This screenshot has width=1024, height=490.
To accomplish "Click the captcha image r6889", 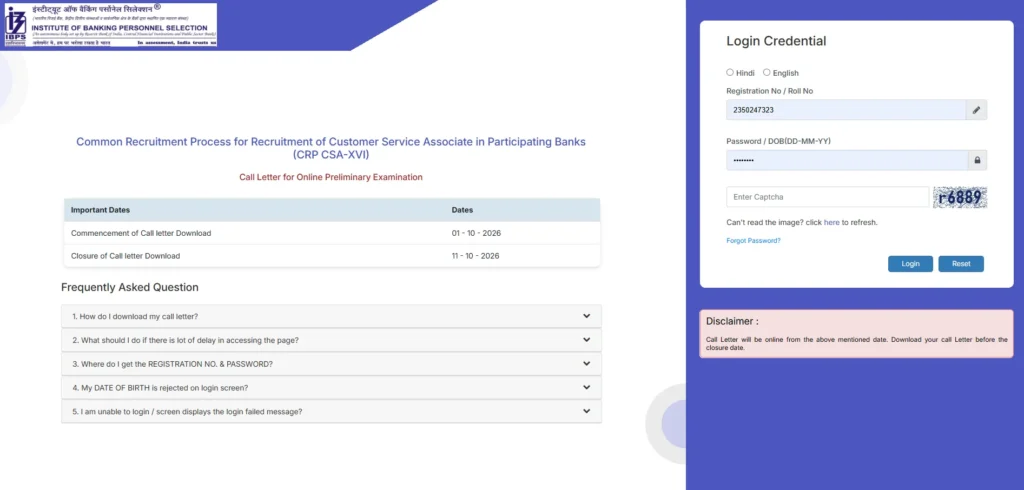I will 959,197.
